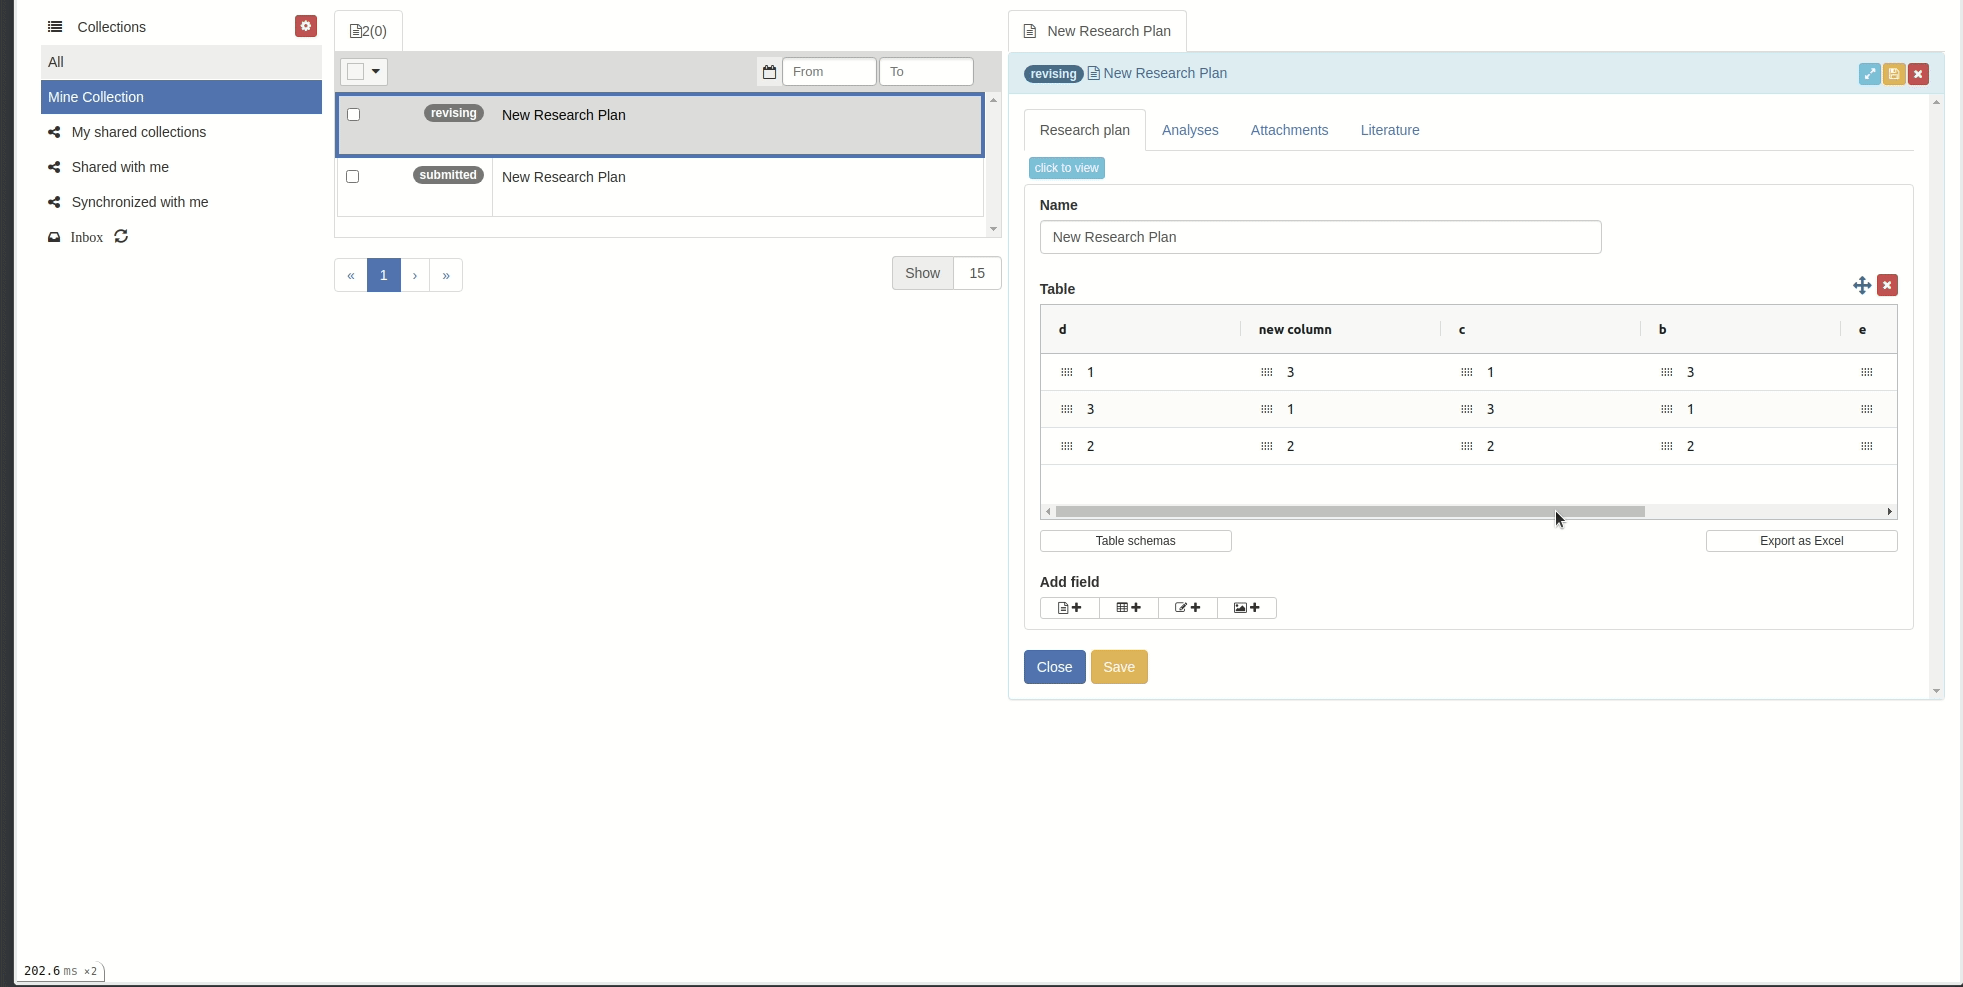Select My shared collections in sidebar
The height and width of the screenshot is (987, 1963).
[139, 132]
